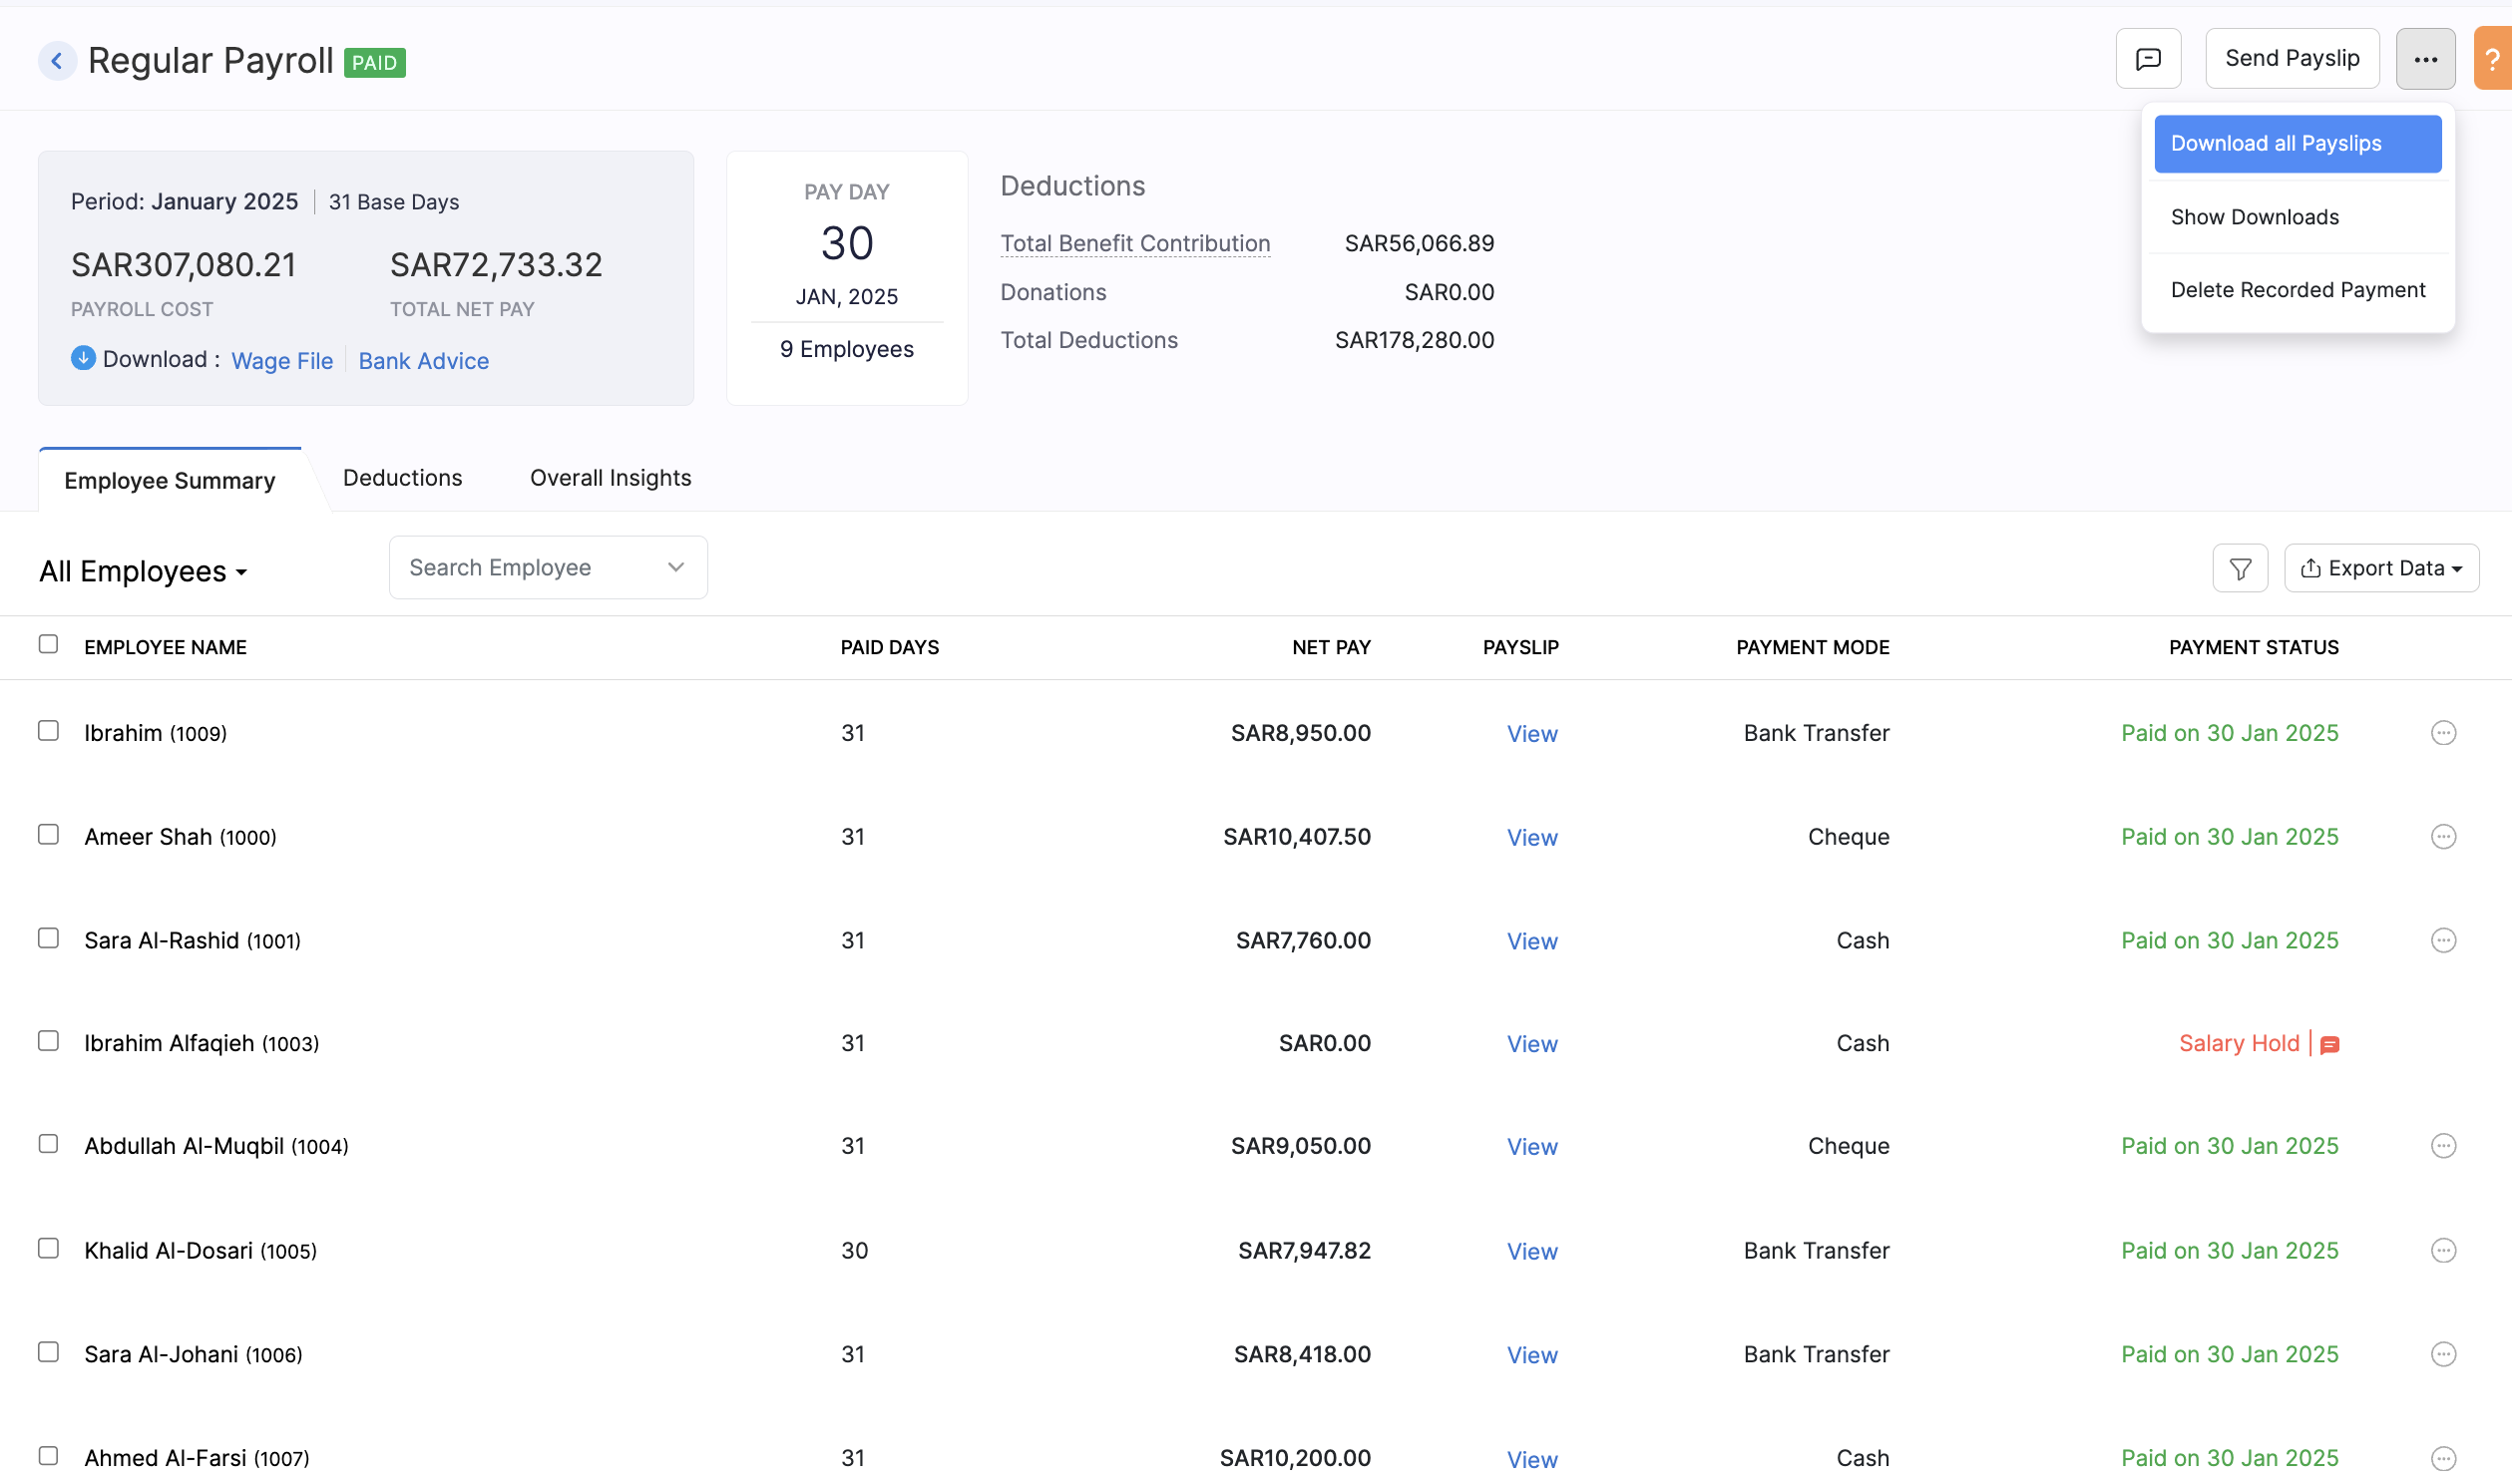This screenshot has width=2512, height=1484.
Task: Click the download icon before Wage File
Action: coord(83,358)
